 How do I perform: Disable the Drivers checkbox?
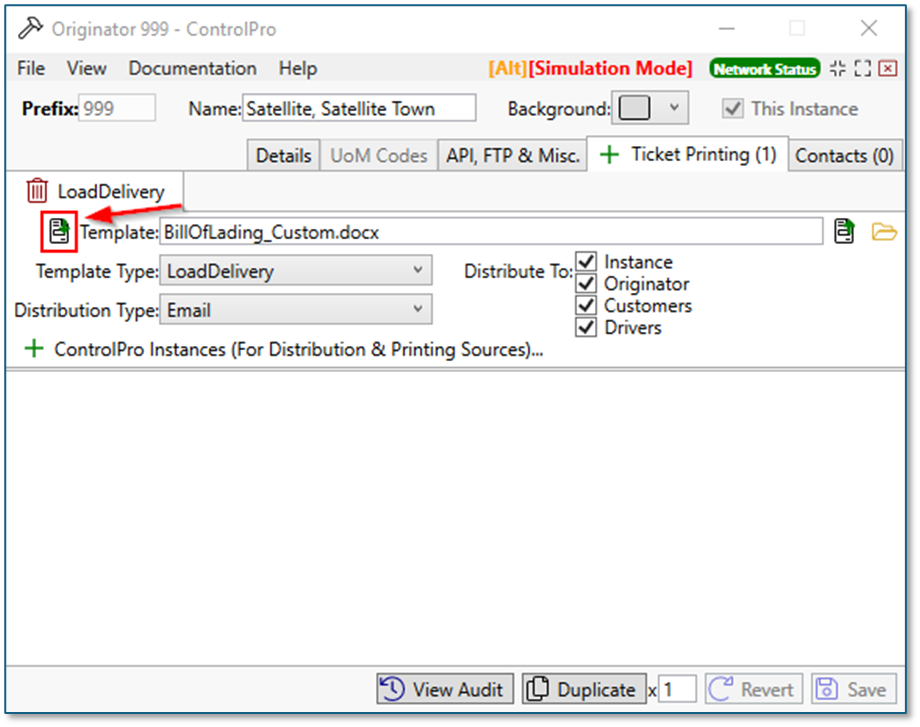[586, 327]
